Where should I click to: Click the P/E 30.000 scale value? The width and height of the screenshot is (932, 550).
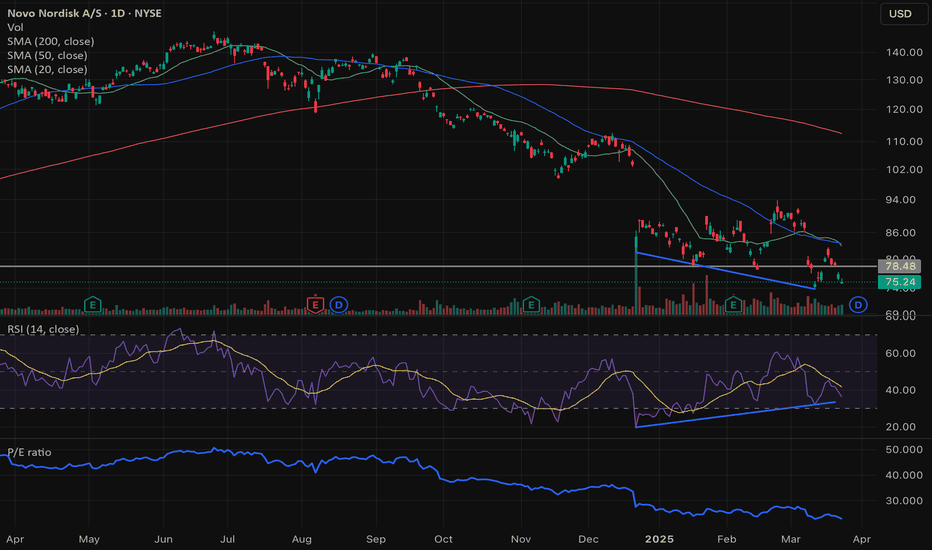[904, 501]
